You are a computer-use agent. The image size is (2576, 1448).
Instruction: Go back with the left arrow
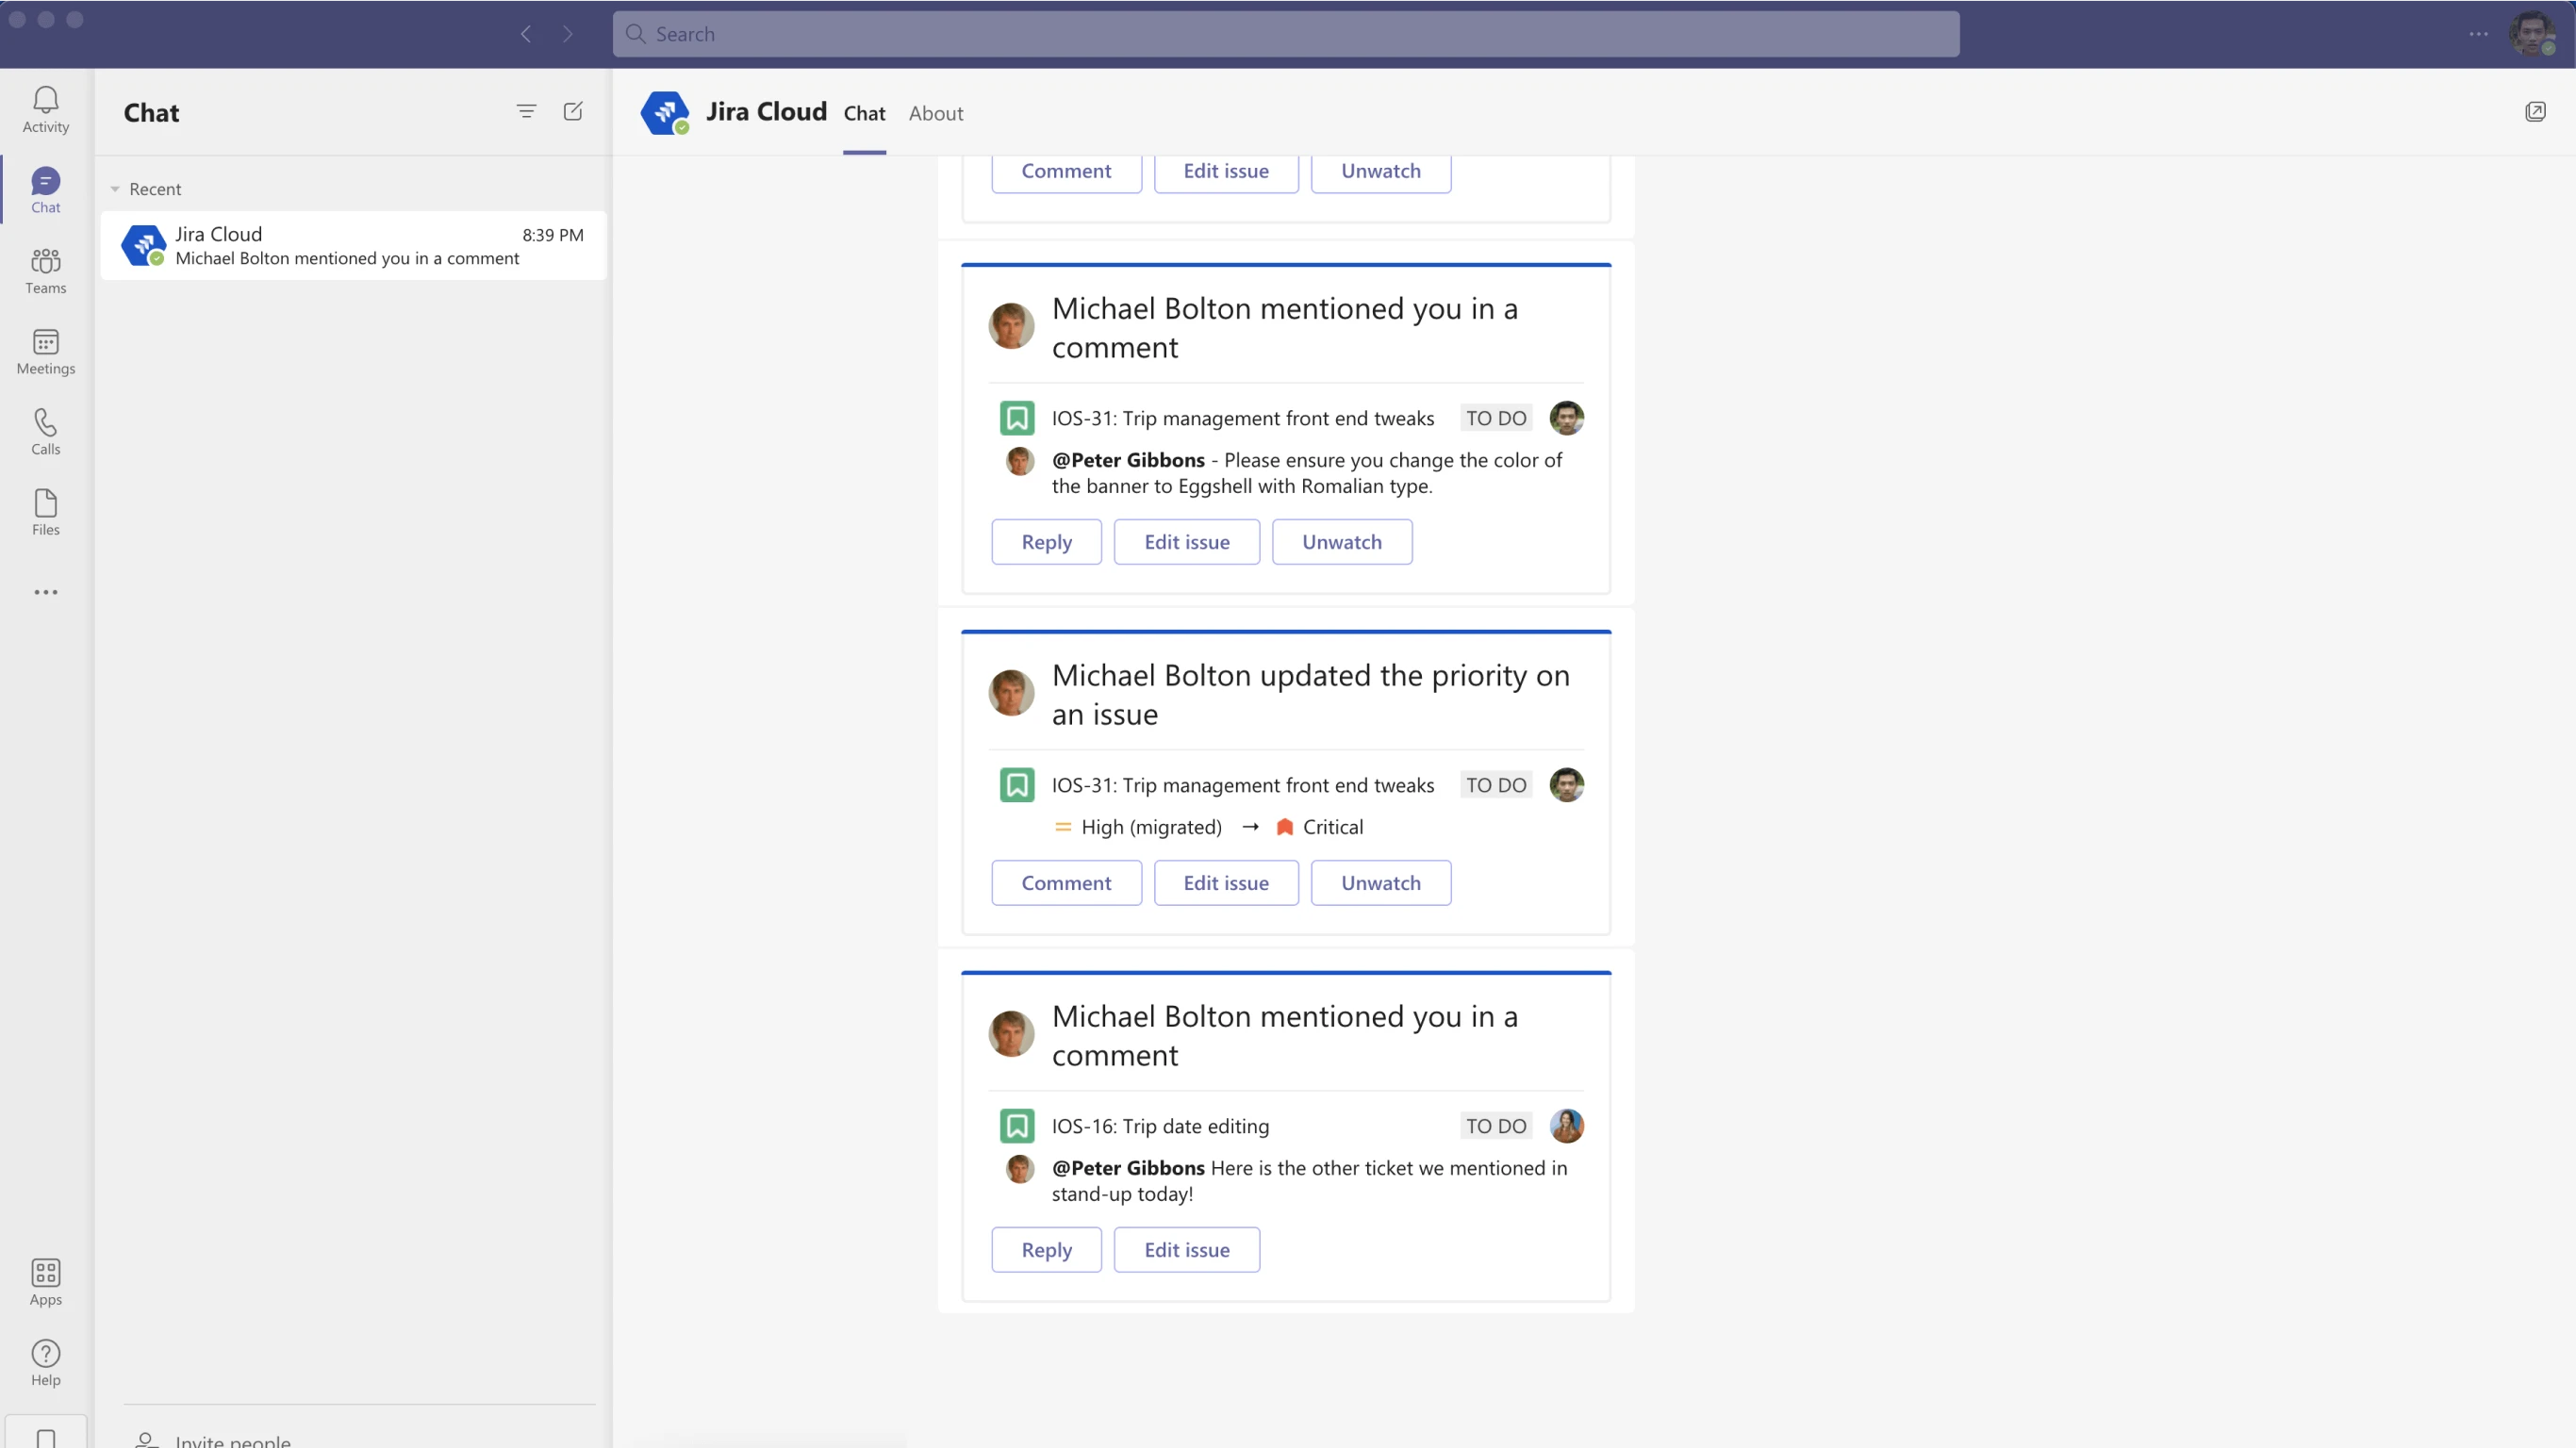[526, 34]
